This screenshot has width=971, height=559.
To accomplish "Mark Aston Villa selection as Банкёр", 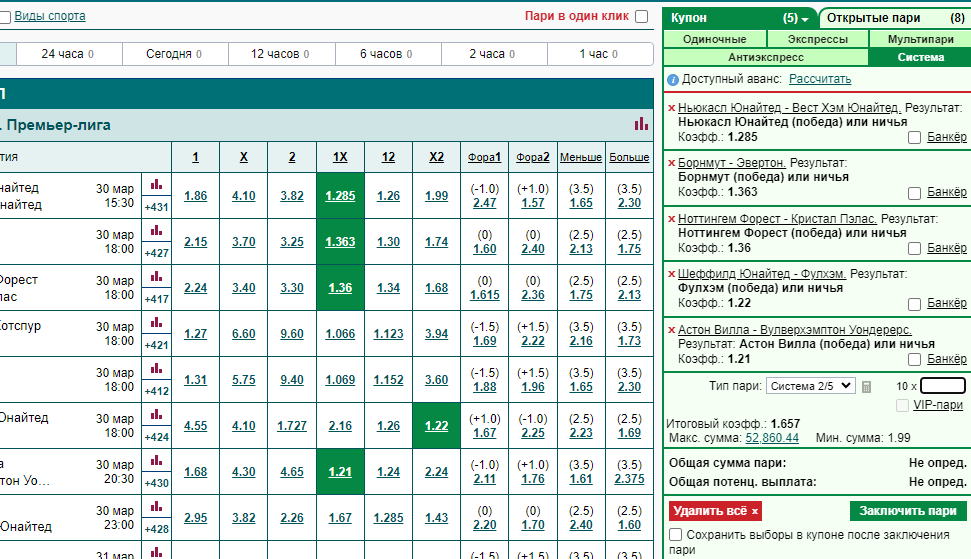I will [914, 360].
